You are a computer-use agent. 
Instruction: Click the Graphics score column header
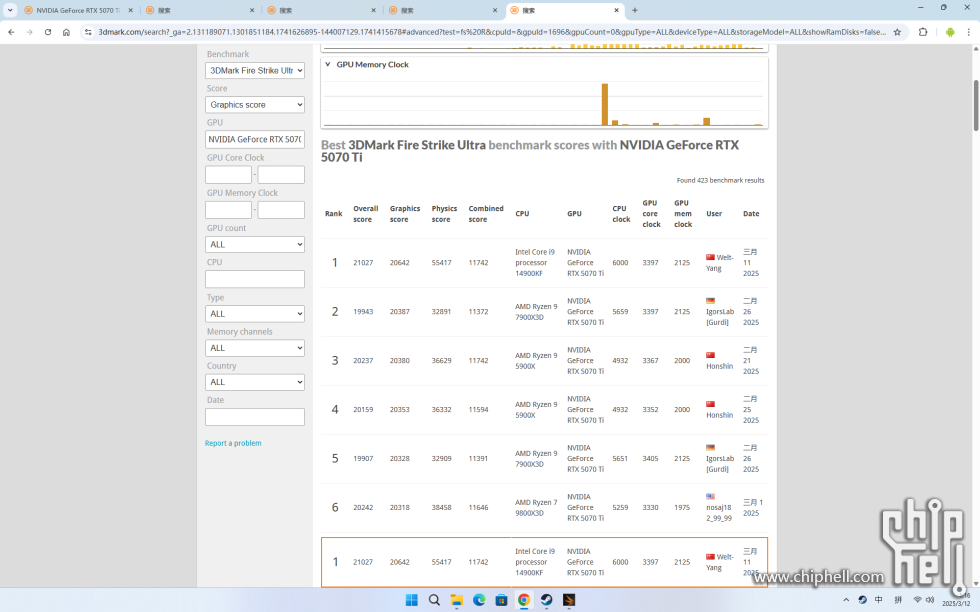(405, 214)
